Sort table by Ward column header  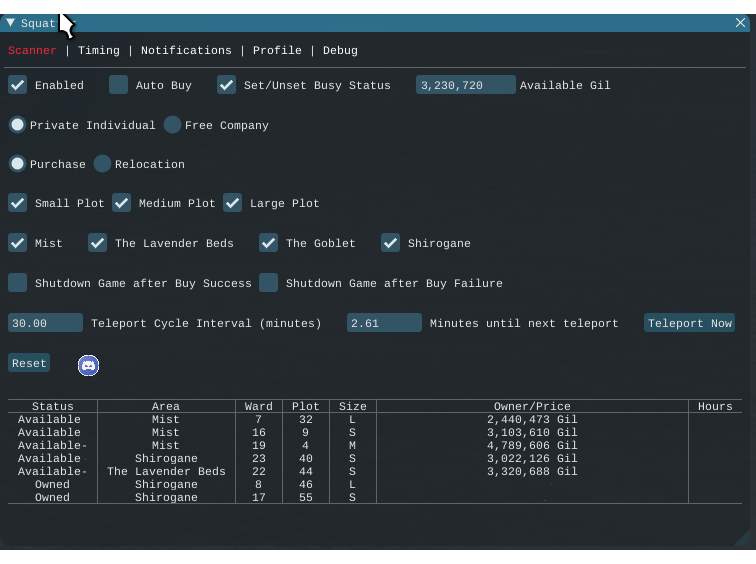pos(259,406)
